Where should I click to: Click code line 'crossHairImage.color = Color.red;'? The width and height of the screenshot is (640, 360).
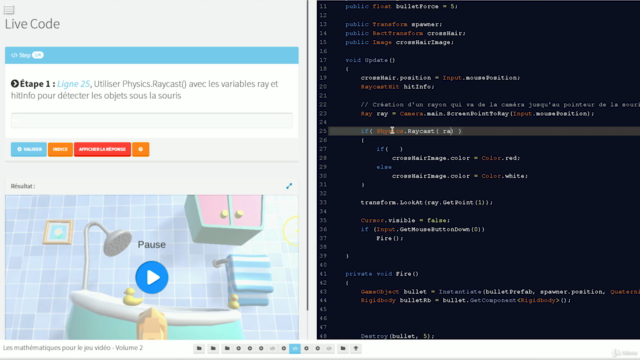(x=456, y=158)
